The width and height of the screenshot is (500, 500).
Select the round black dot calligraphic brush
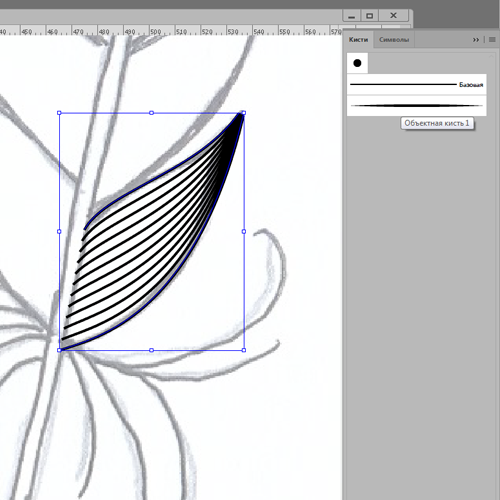(x=357, y=63)
